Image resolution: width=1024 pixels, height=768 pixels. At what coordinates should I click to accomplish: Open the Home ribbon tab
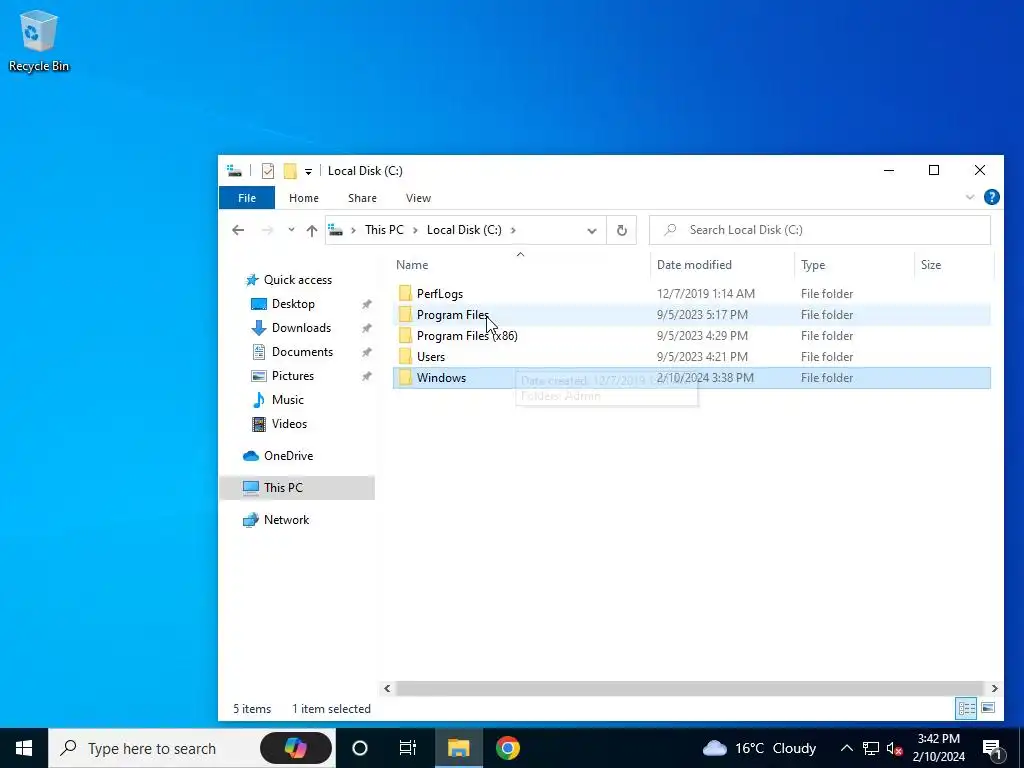click(x=304, y=198)
